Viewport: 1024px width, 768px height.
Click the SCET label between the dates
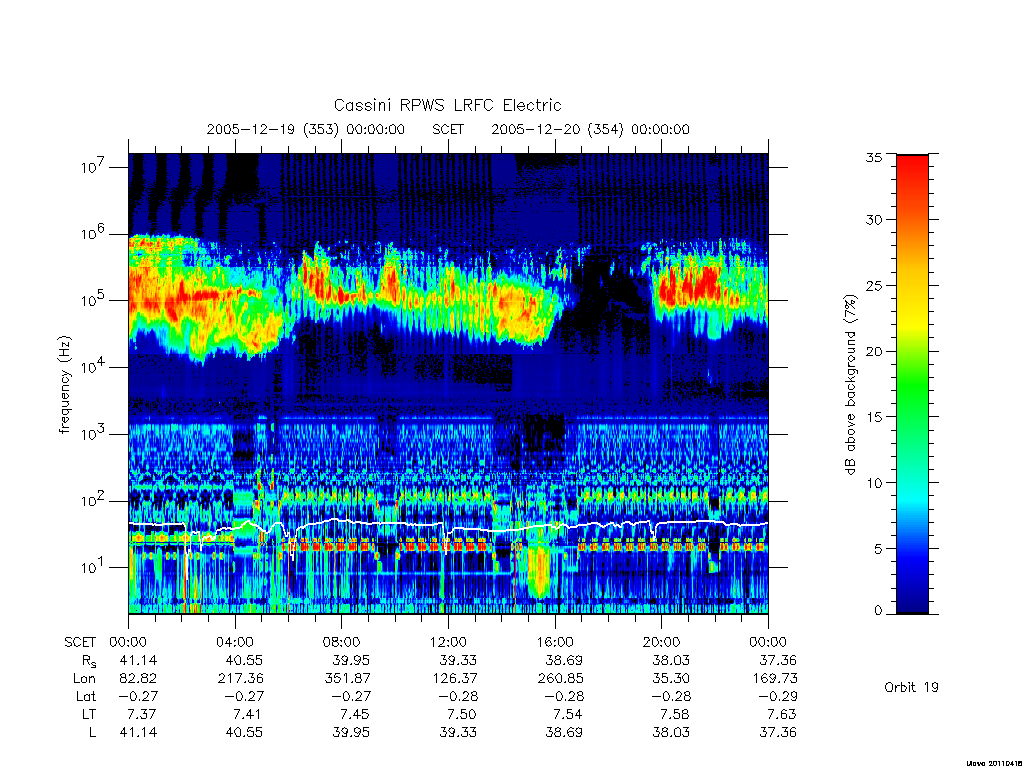pyautogui.click(x=448, y=129)
